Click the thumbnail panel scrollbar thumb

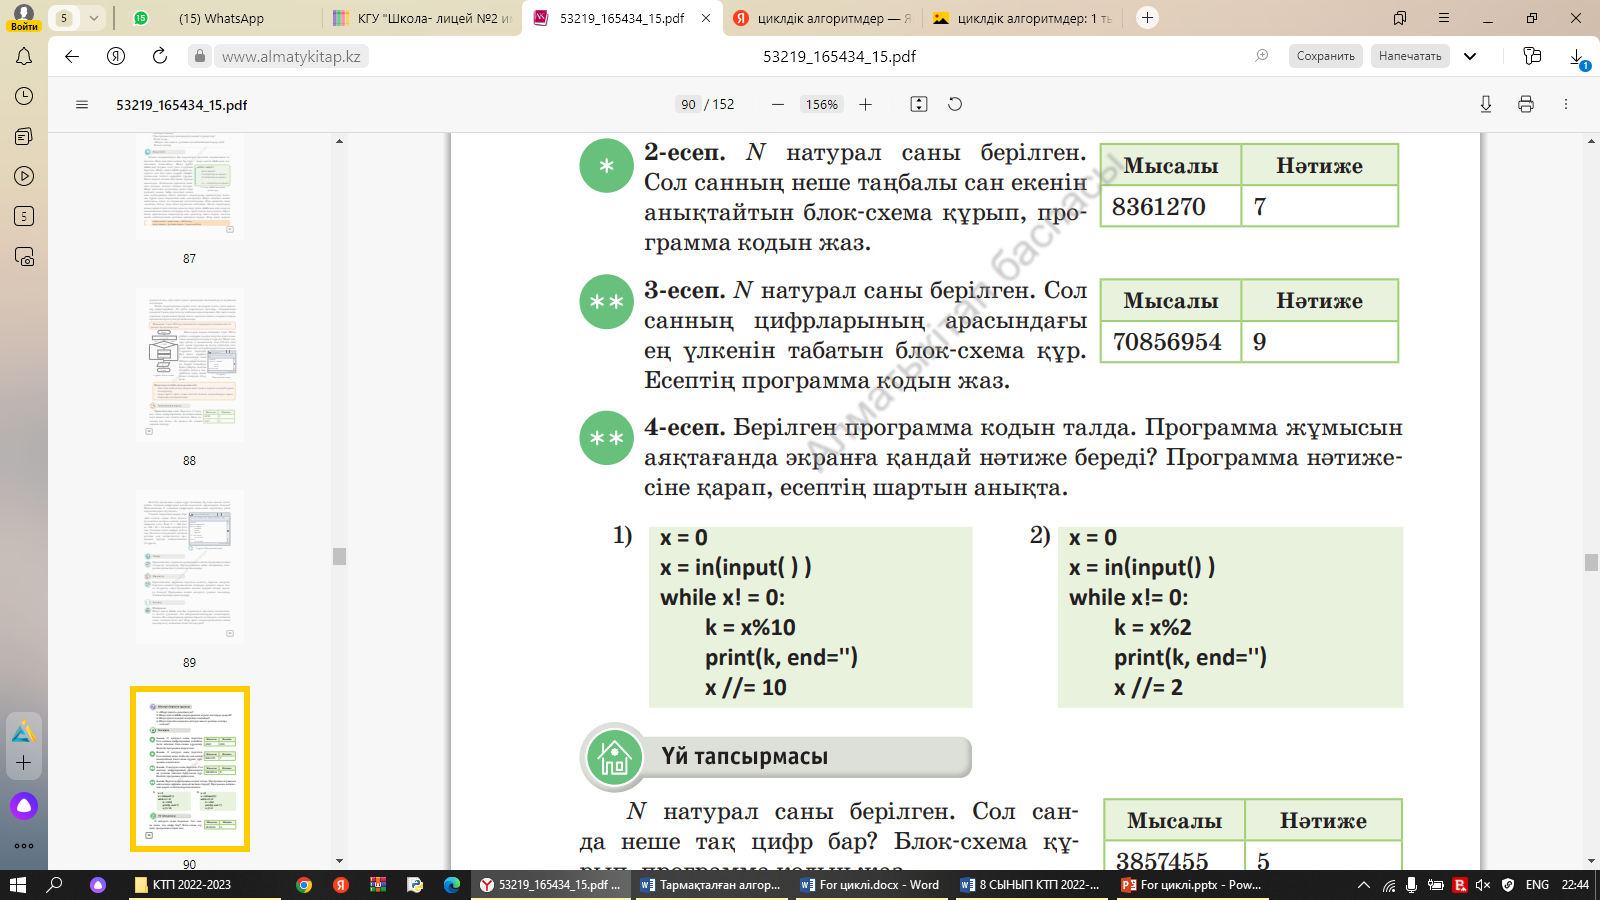point(339,556)
